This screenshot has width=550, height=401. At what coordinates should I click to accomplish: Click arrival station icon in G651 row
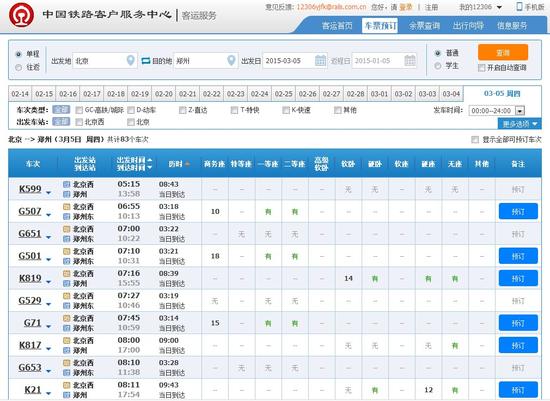pyautogui.click(x=67, y=239)
